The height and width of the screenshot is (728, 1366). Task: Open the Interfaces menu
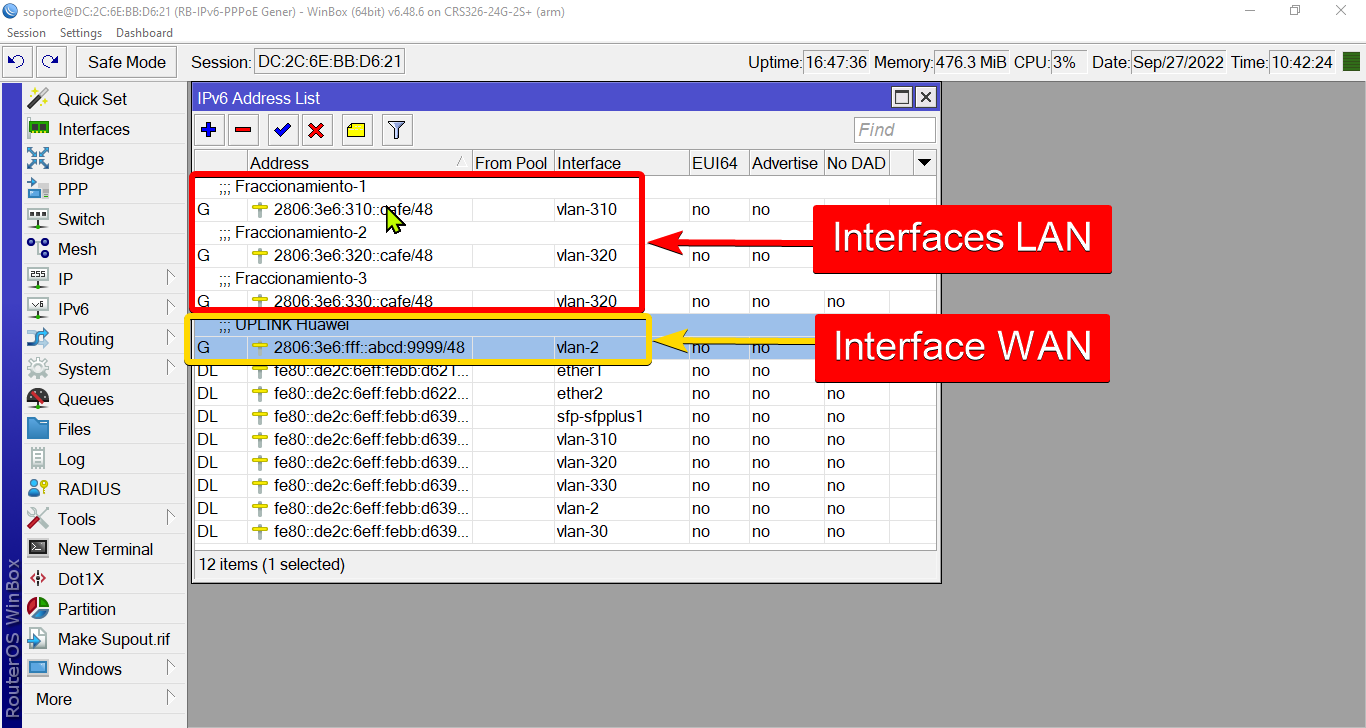93,129
